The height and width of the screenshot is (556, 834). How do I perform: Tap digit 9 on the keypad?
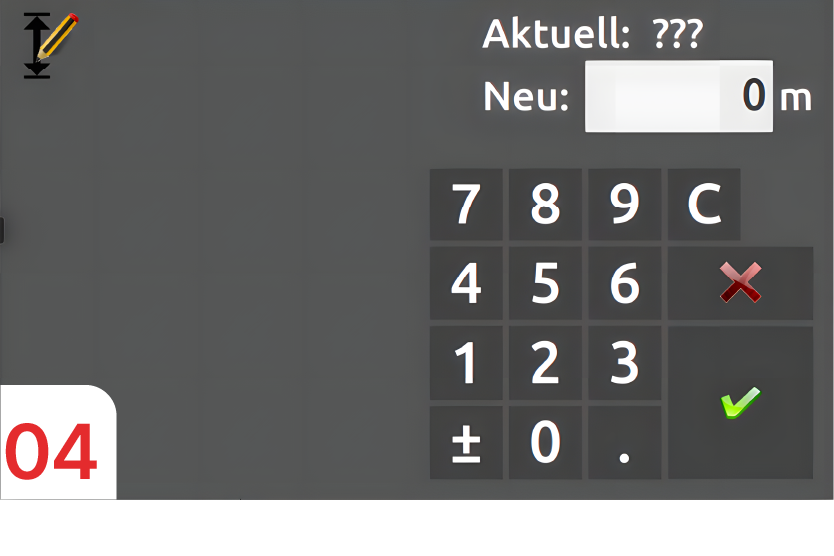click(624, 204)
